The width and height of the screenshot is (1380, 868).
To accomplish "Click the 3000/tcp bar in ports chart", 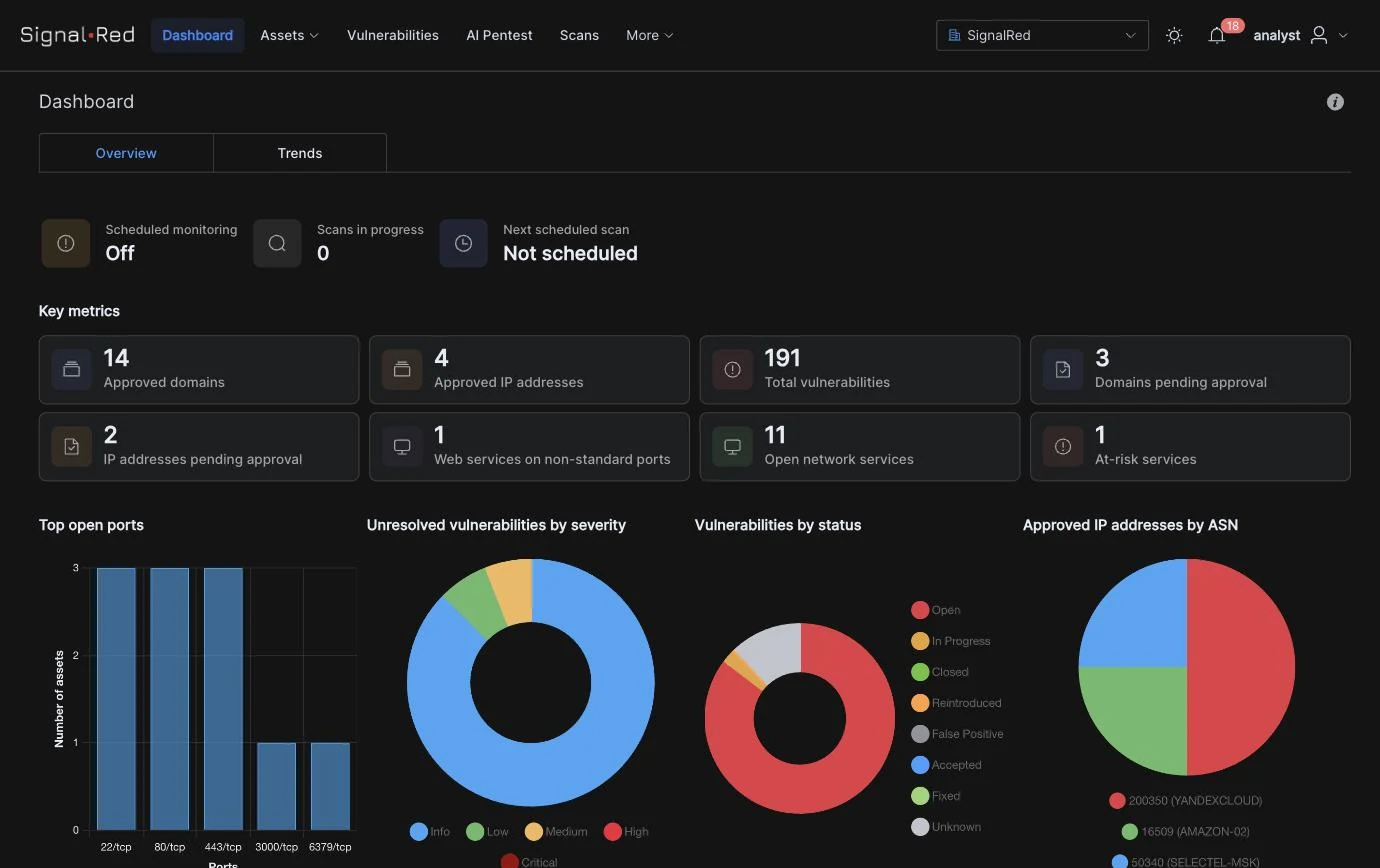I will 276,786.
